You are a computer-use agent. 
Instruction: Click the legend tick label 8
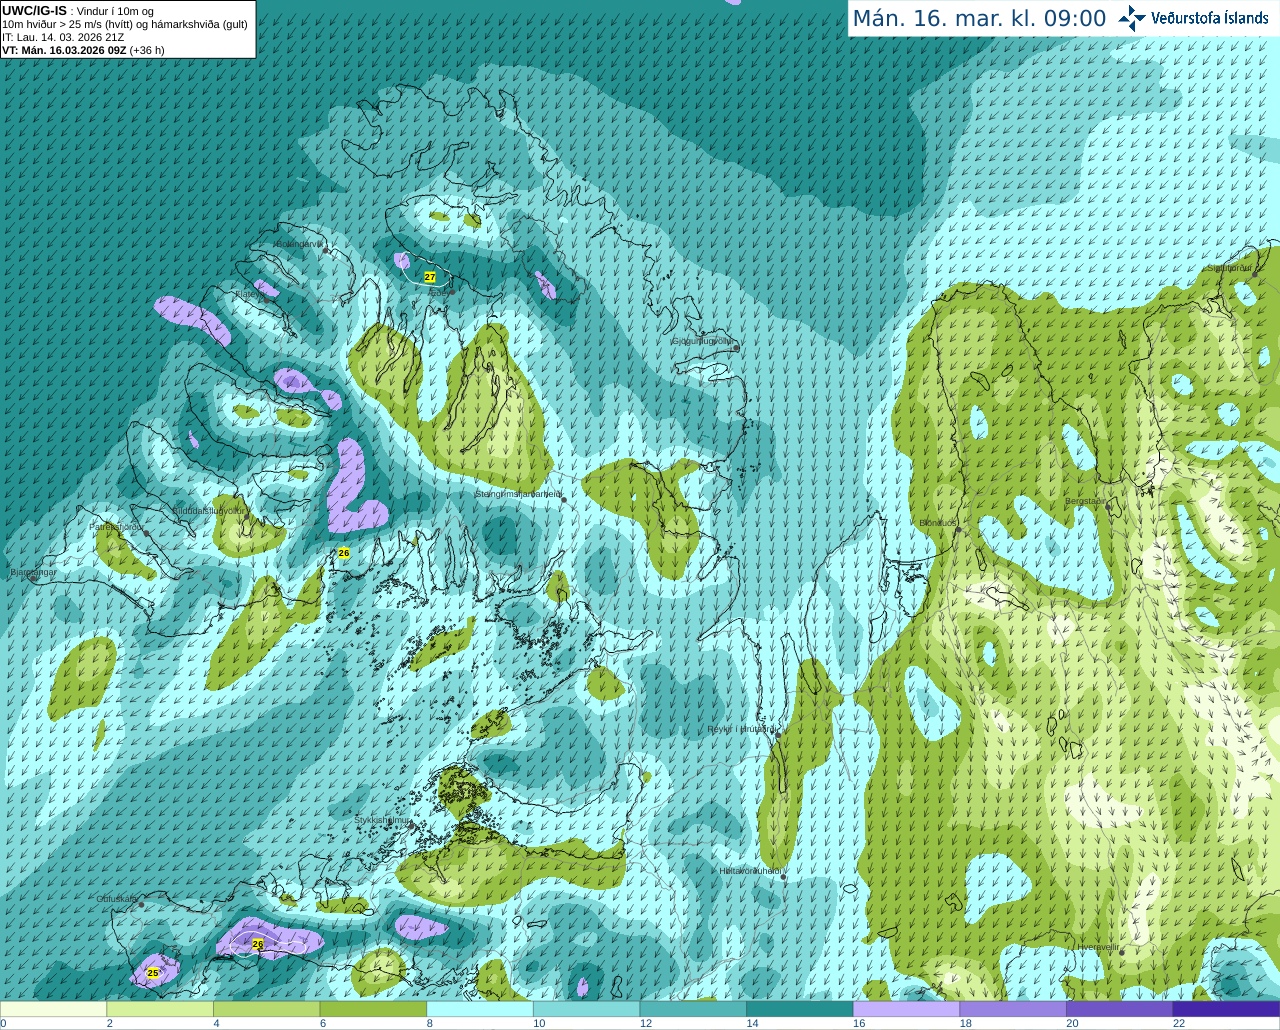[x=430, y=1023]
